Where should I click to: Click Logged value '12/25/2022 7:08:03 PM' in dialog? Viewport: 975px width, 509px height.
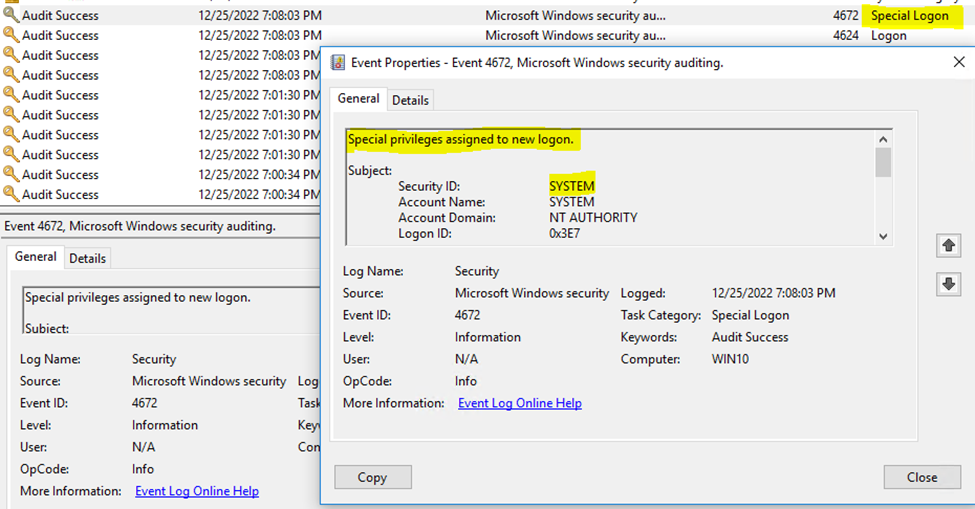click(x=774, y=293)
